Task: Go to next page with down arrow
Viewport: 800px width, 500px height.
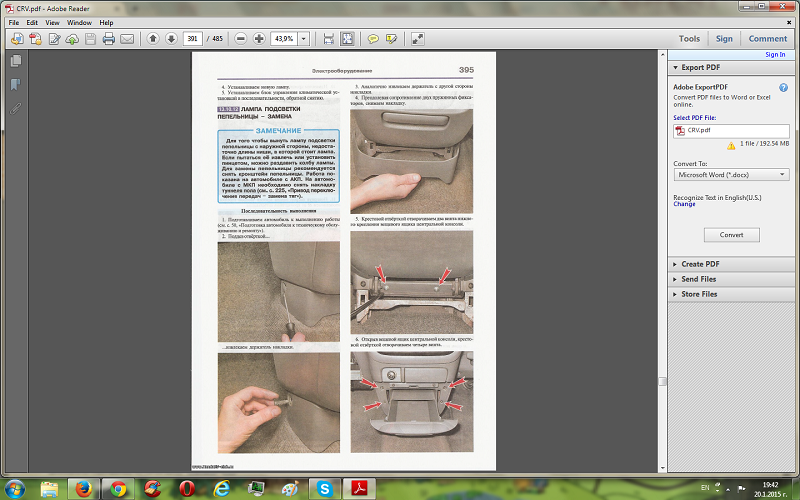Action: tap(171, 39)
